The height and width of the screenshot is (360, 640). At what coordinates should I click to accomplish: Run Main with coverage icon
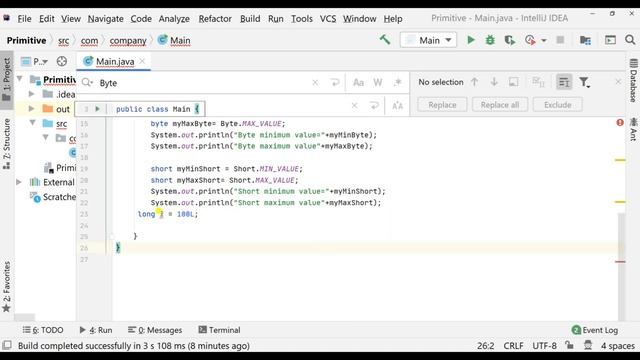[x=509, y=40]
